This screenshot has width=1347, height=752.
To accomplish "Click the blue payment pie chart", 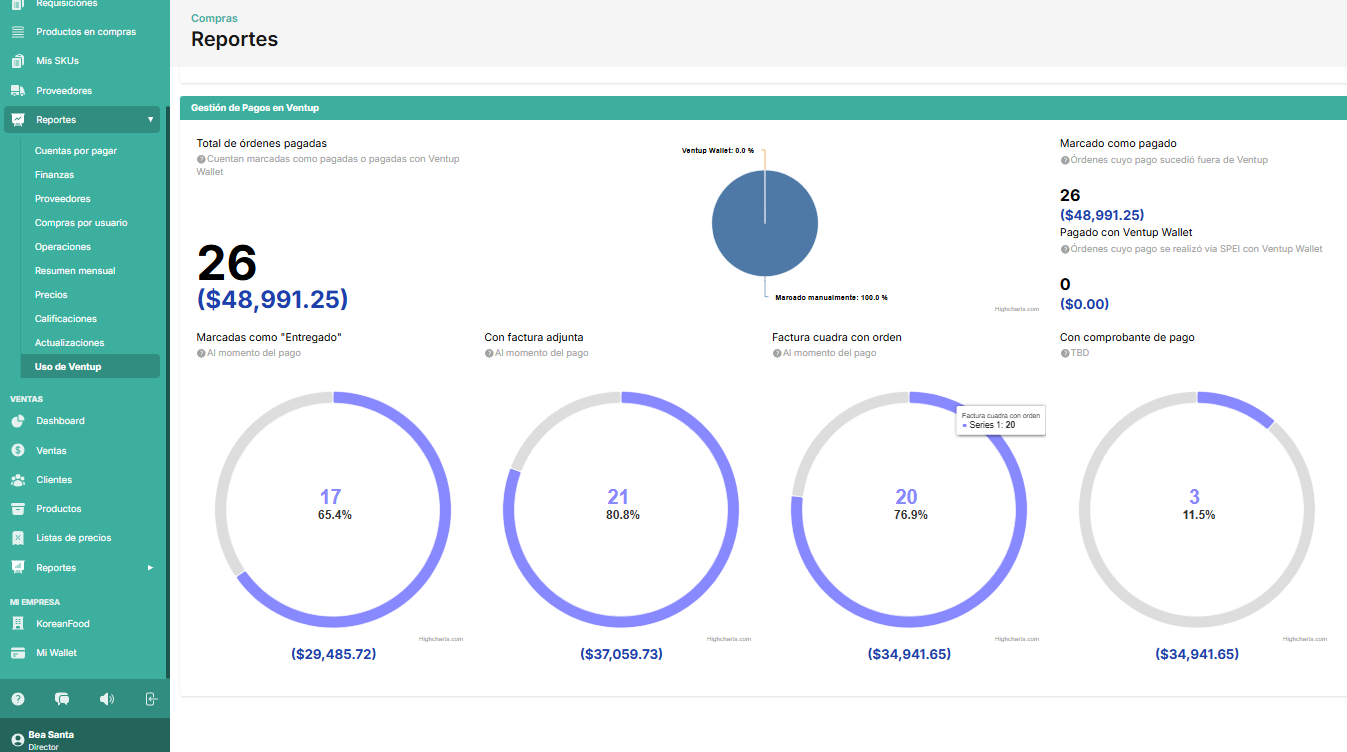I will pos(765,223).
